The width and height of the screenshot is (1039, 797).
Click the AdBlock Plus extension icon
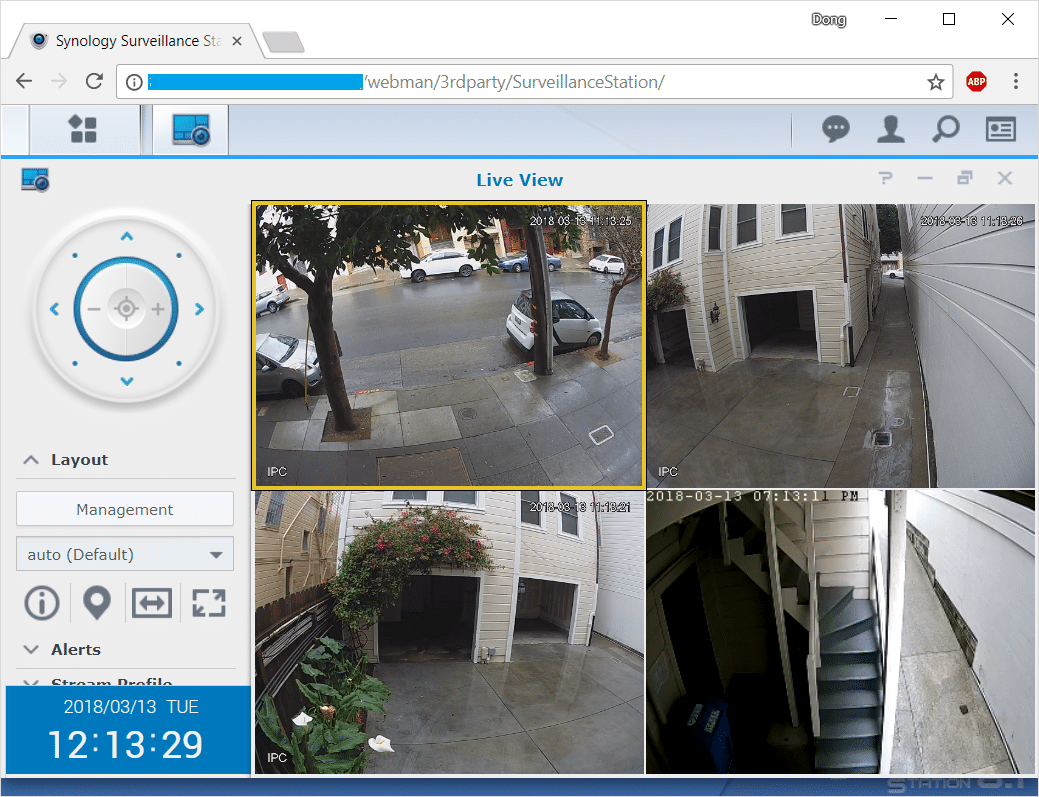point(976,82)
